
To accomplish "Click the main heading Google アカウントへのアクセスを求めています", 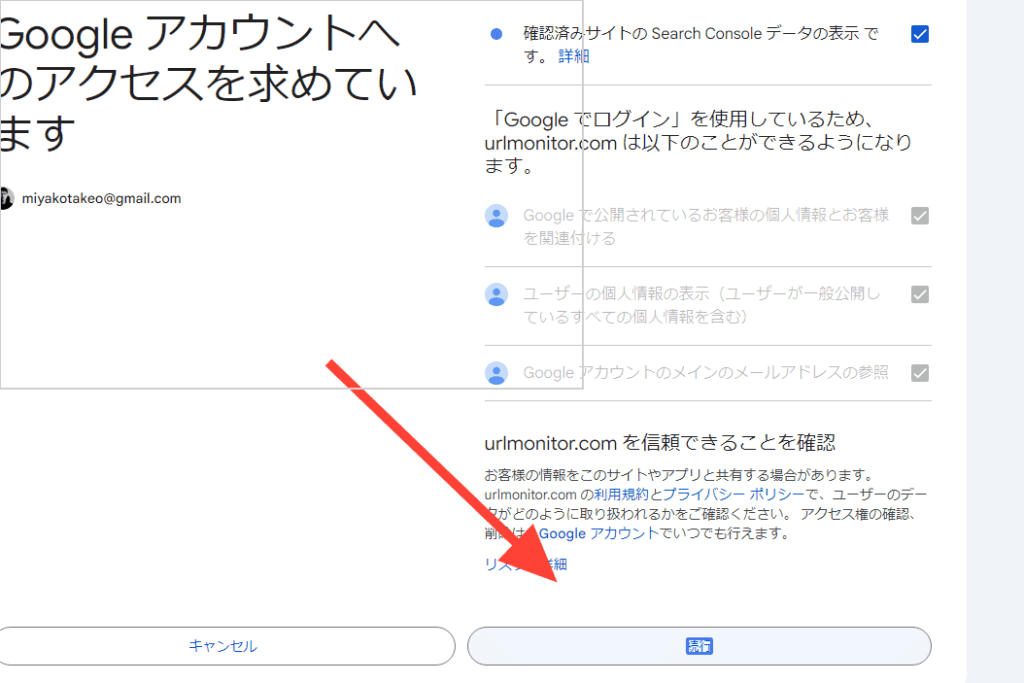I will click(208, 83).
